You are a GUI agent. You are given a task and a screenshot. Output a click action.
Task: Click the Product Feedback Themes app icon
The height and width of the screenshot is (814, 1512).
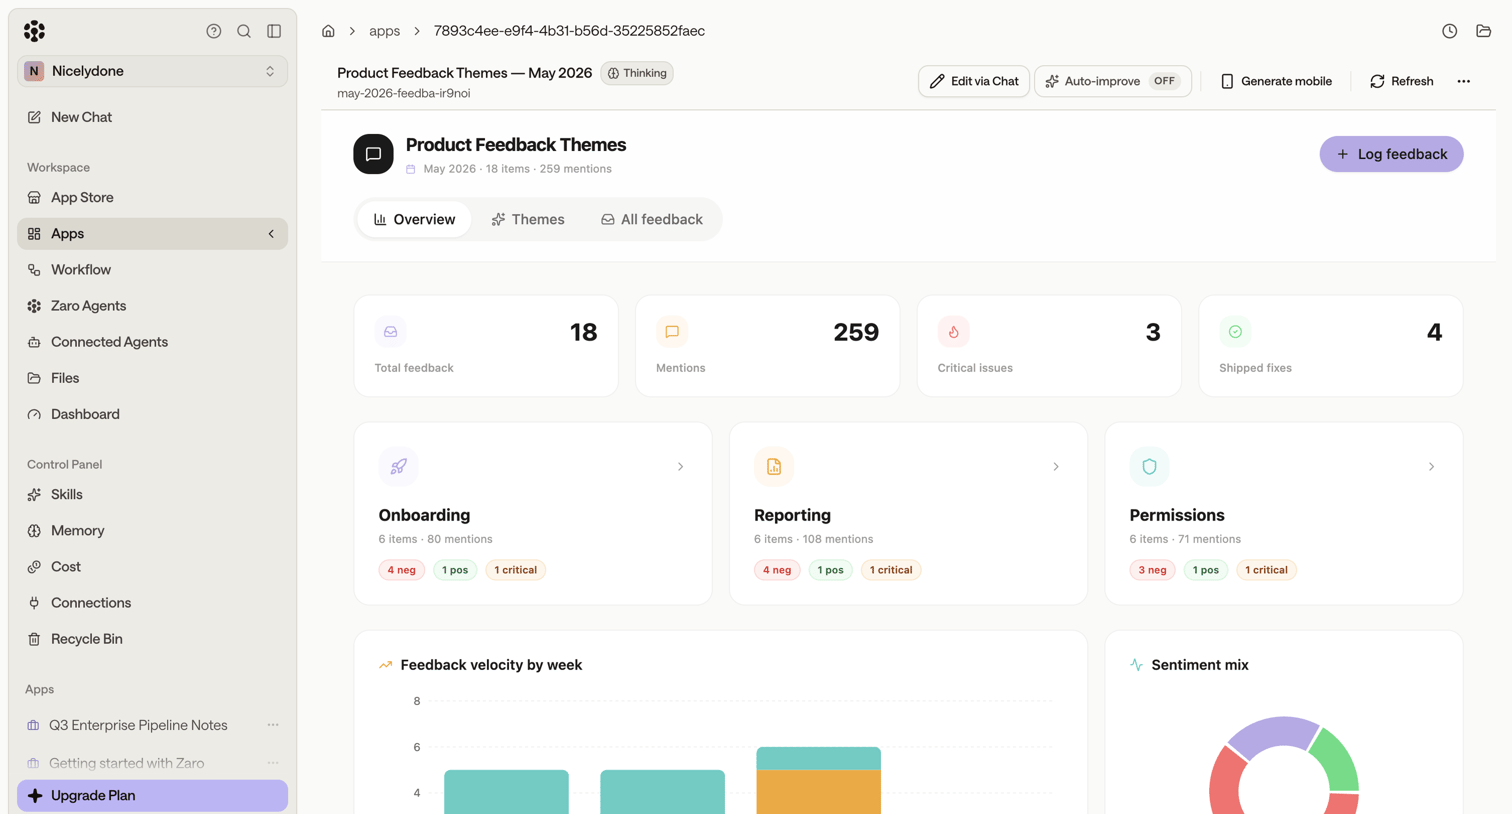point(373,154)
